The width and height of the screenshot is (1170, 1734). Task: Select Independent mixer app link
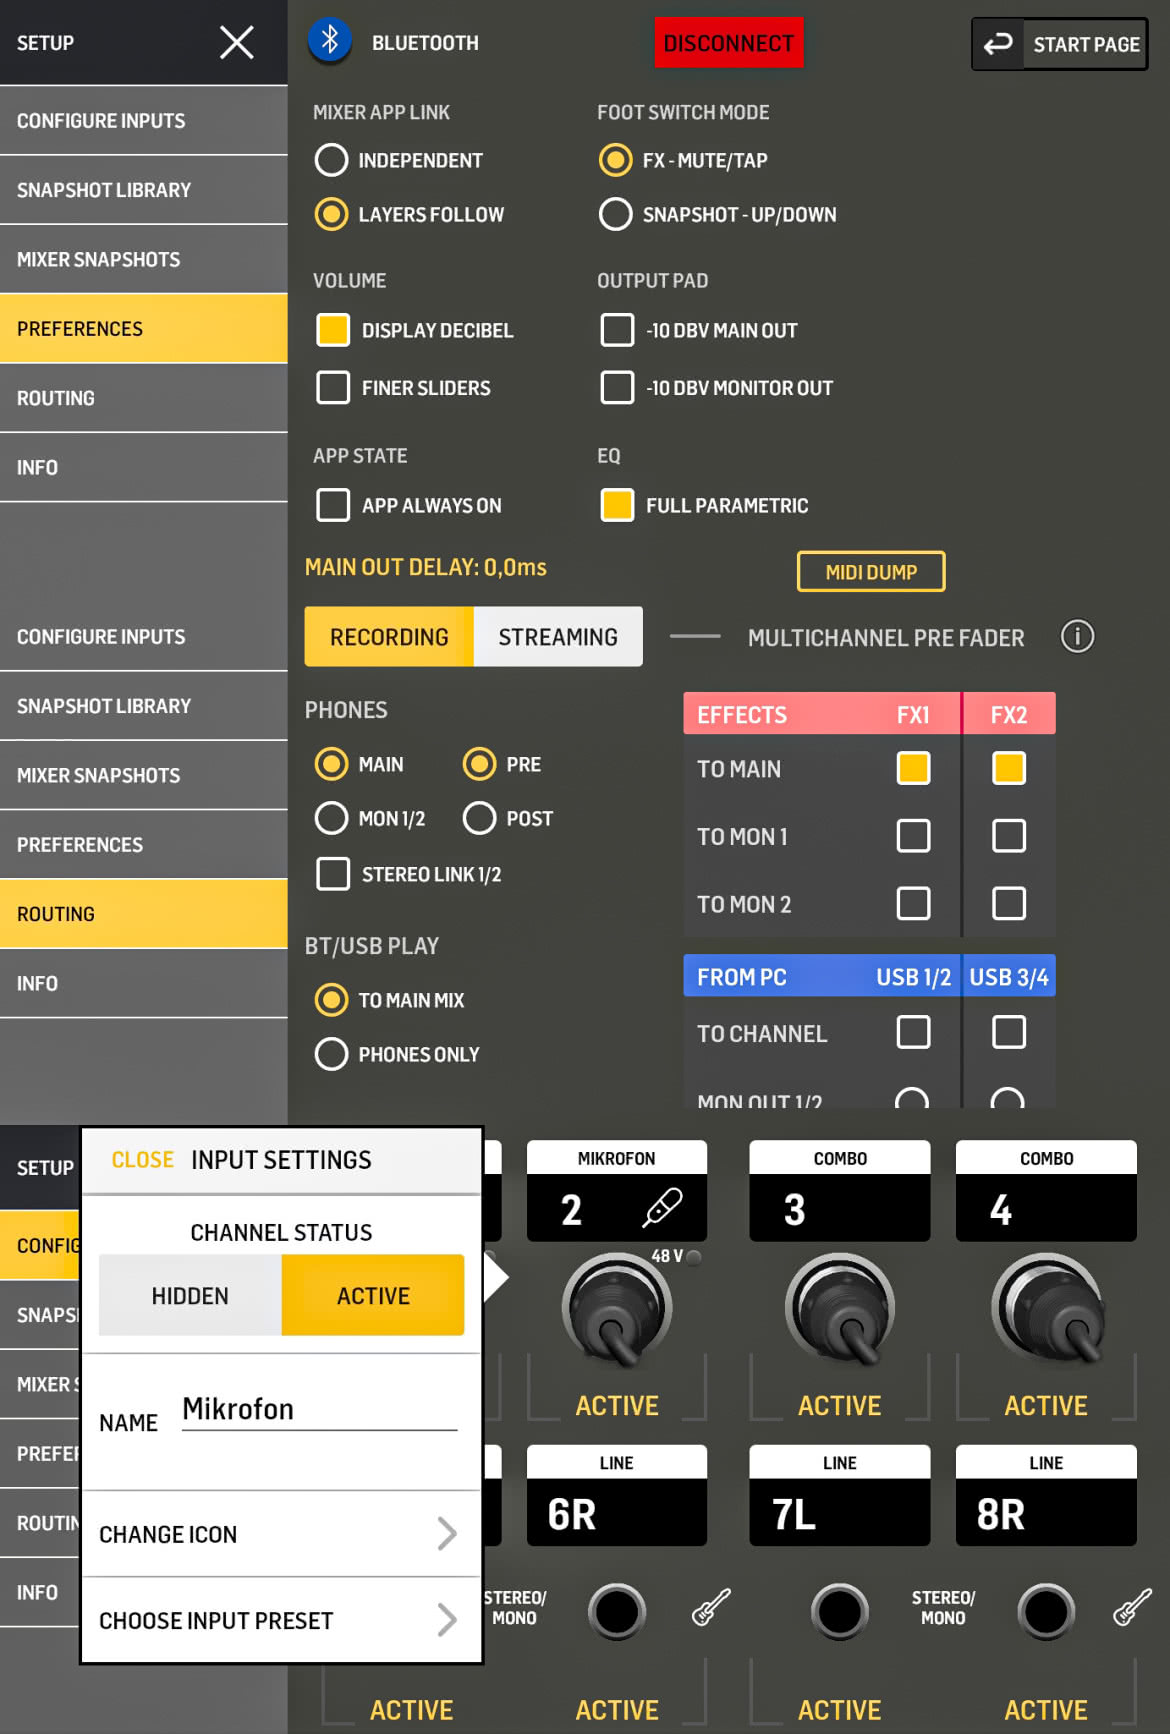[331, 160]
